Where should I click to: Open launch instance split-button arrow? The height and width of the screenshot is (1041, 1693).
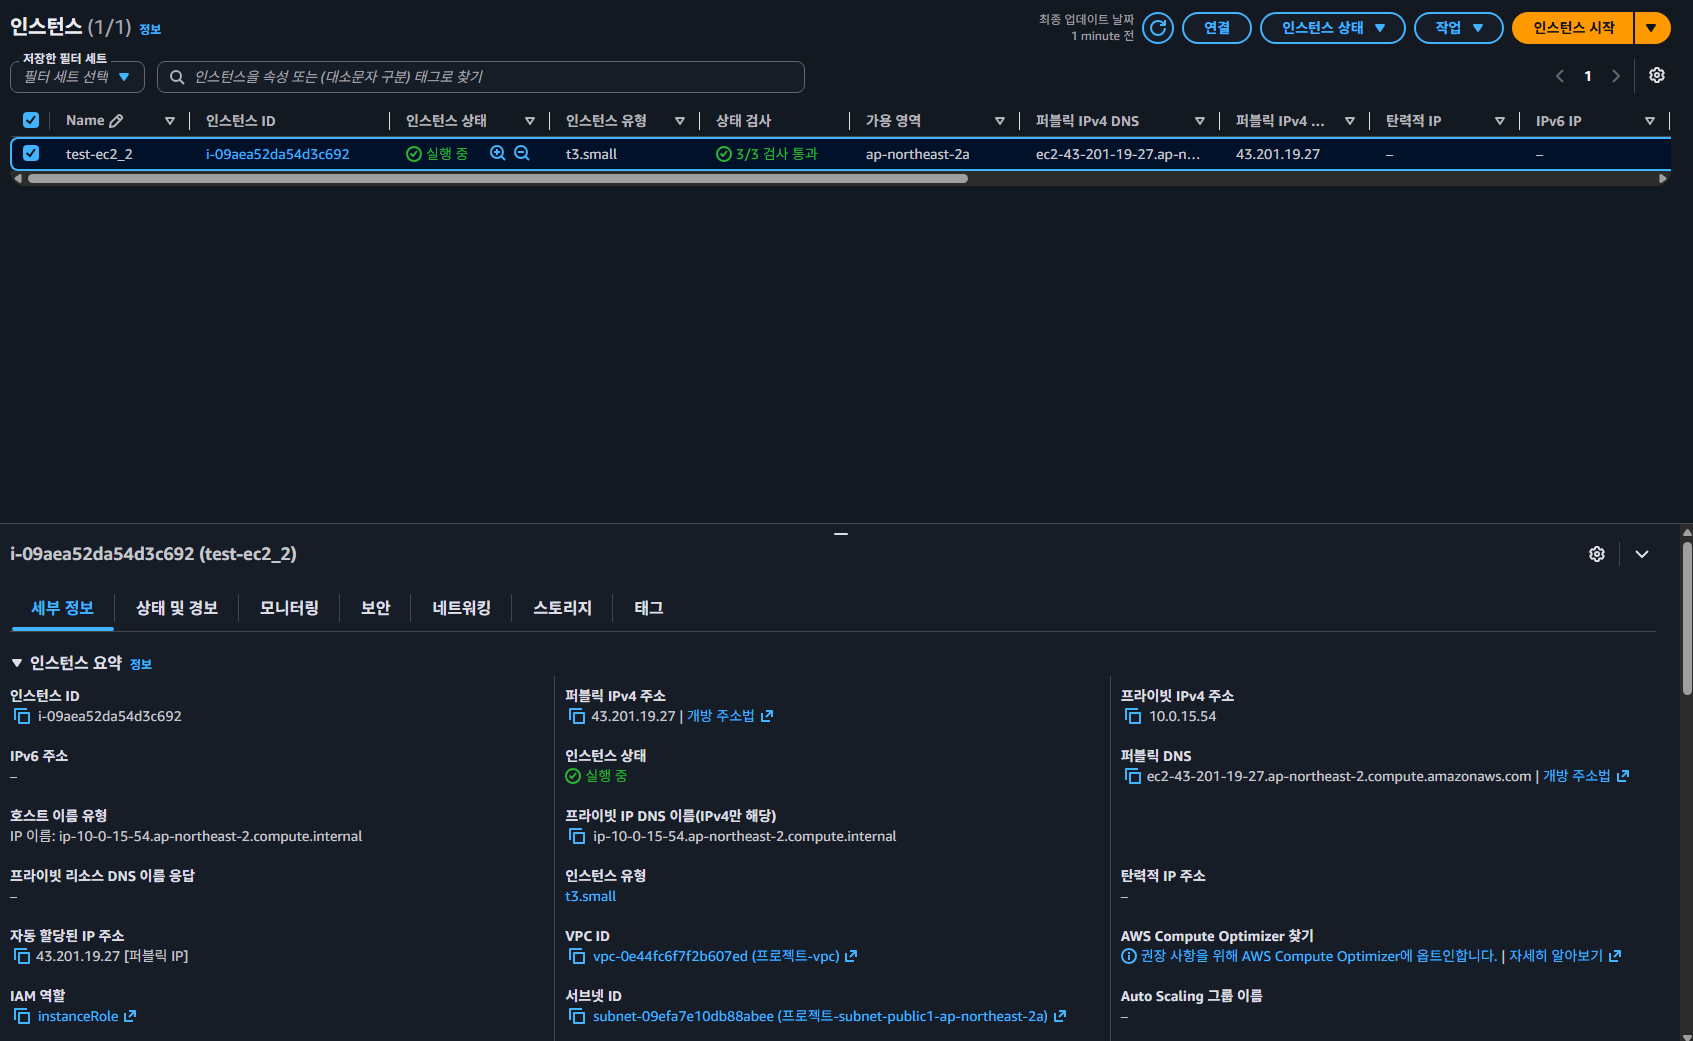pyautogui.click(x=1651, y=28)
